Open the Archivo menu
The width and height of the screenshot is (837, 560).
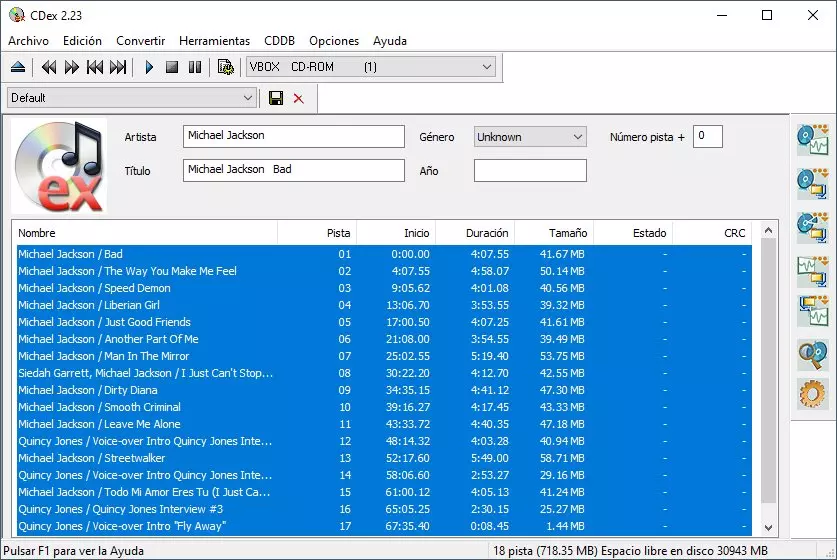[x=28, y=41]
